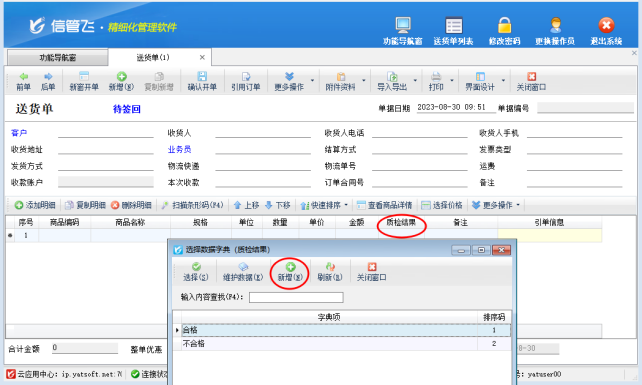Click the 确认开单 save icon
Image resolution: width=642 pixels, height=385 pixels.
(x=202, y=81)
